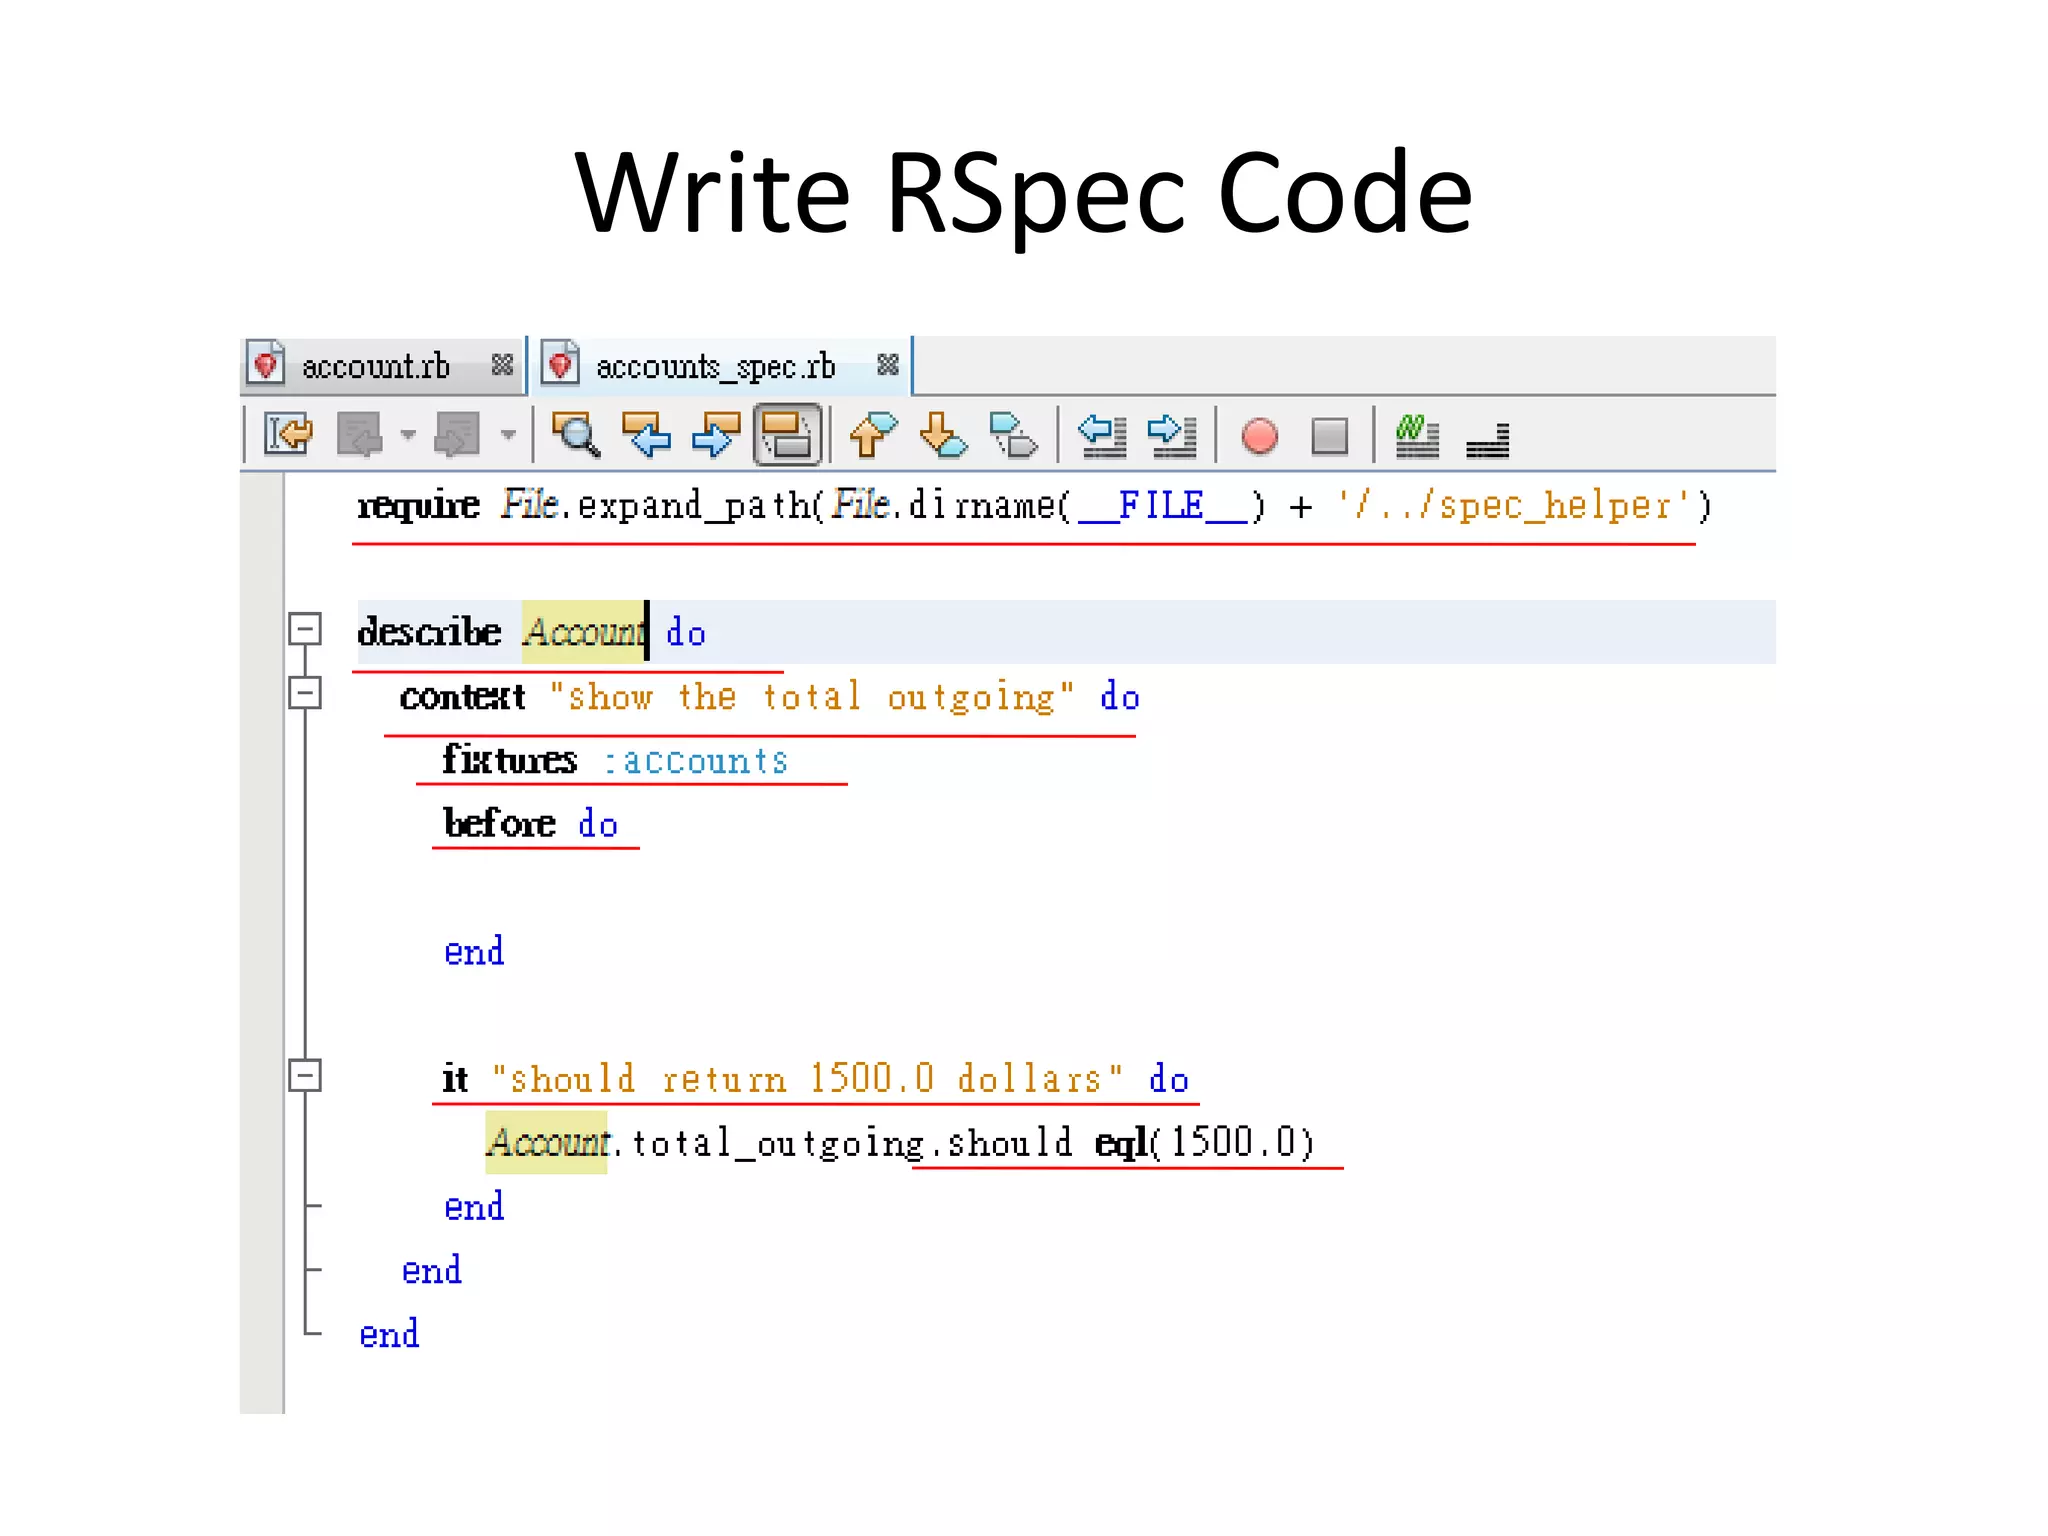
Task: Click the Shift Line Left icon
Action: click(1102, 436)
